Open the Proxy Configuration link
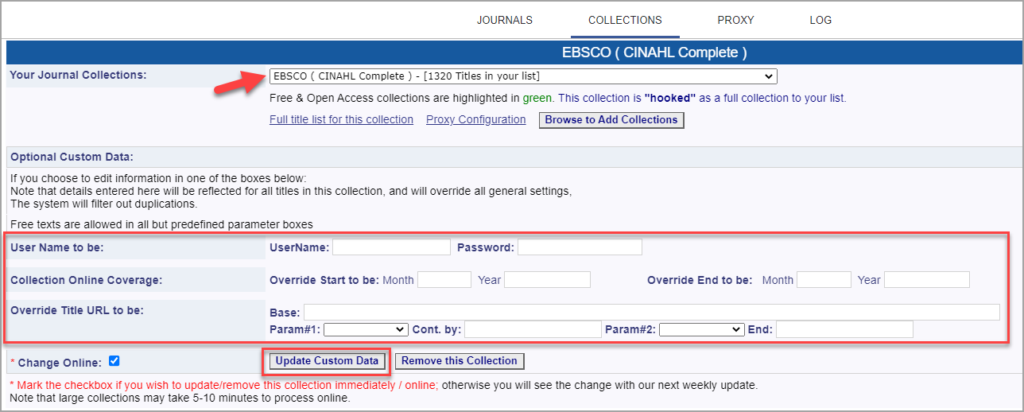Screen dimensions: 1024x412 tap(475, 119)
